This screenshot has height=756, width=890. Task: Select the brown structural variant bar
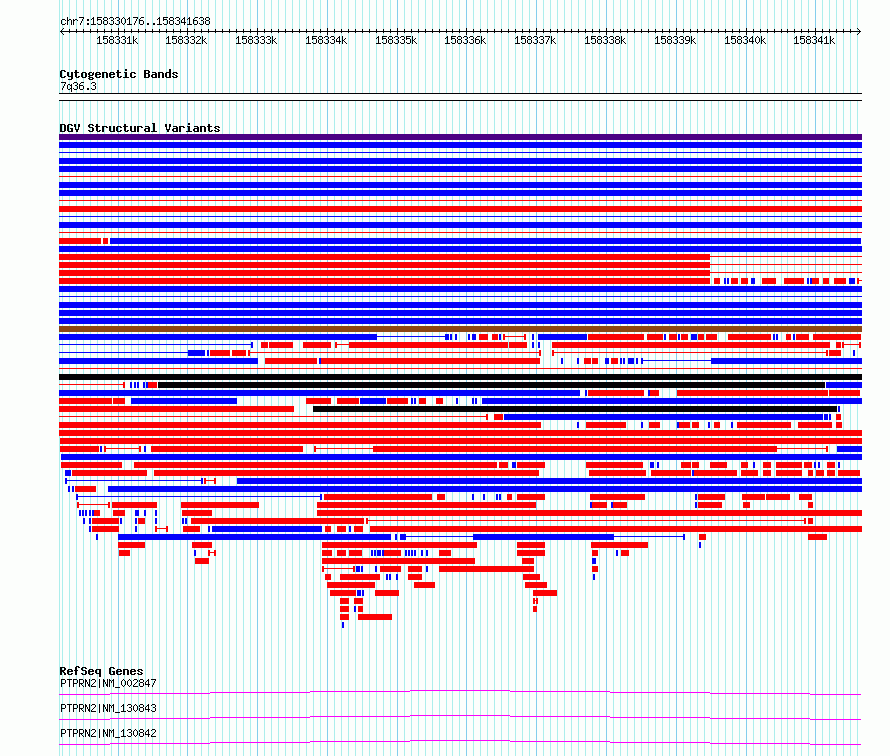click(x=460, y=329)
